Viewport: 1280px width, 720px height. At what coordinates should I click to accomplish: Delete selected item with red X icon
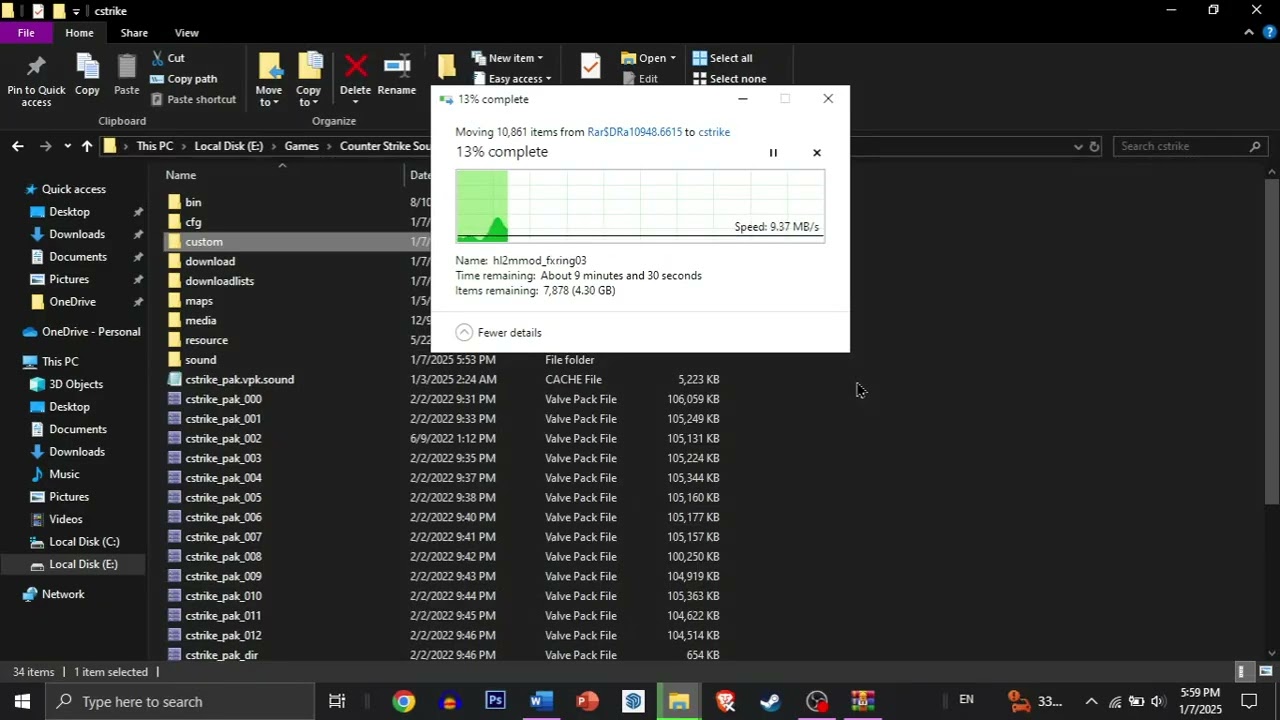(355, 67)
